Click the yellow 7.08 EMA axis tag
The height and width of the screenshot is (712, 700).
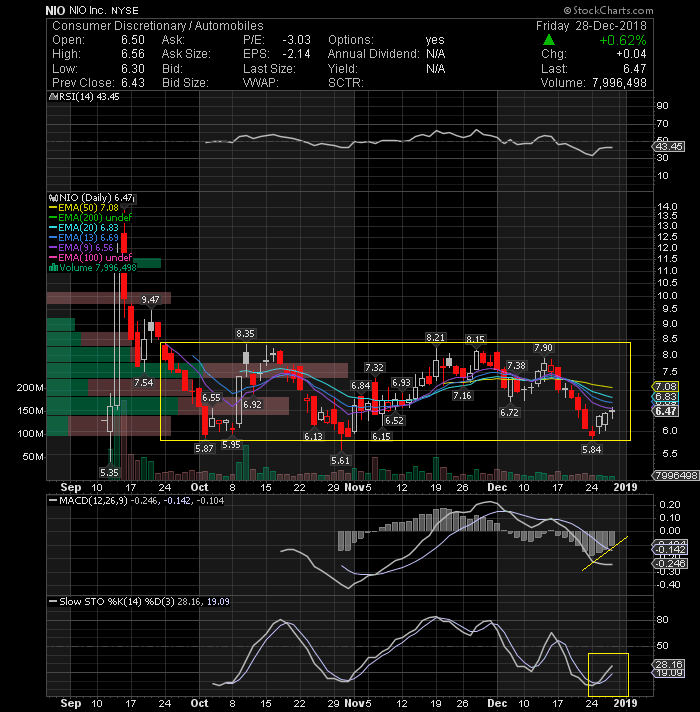point(665,386)
